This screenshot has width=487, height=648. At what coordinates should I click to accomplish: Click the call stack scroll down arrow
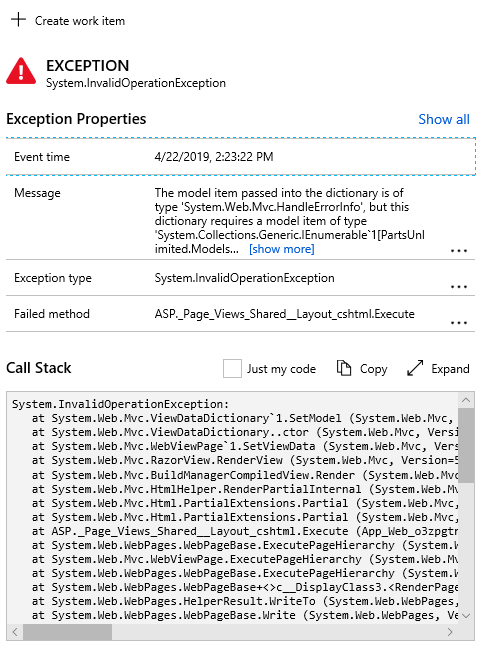coord(466,615)
